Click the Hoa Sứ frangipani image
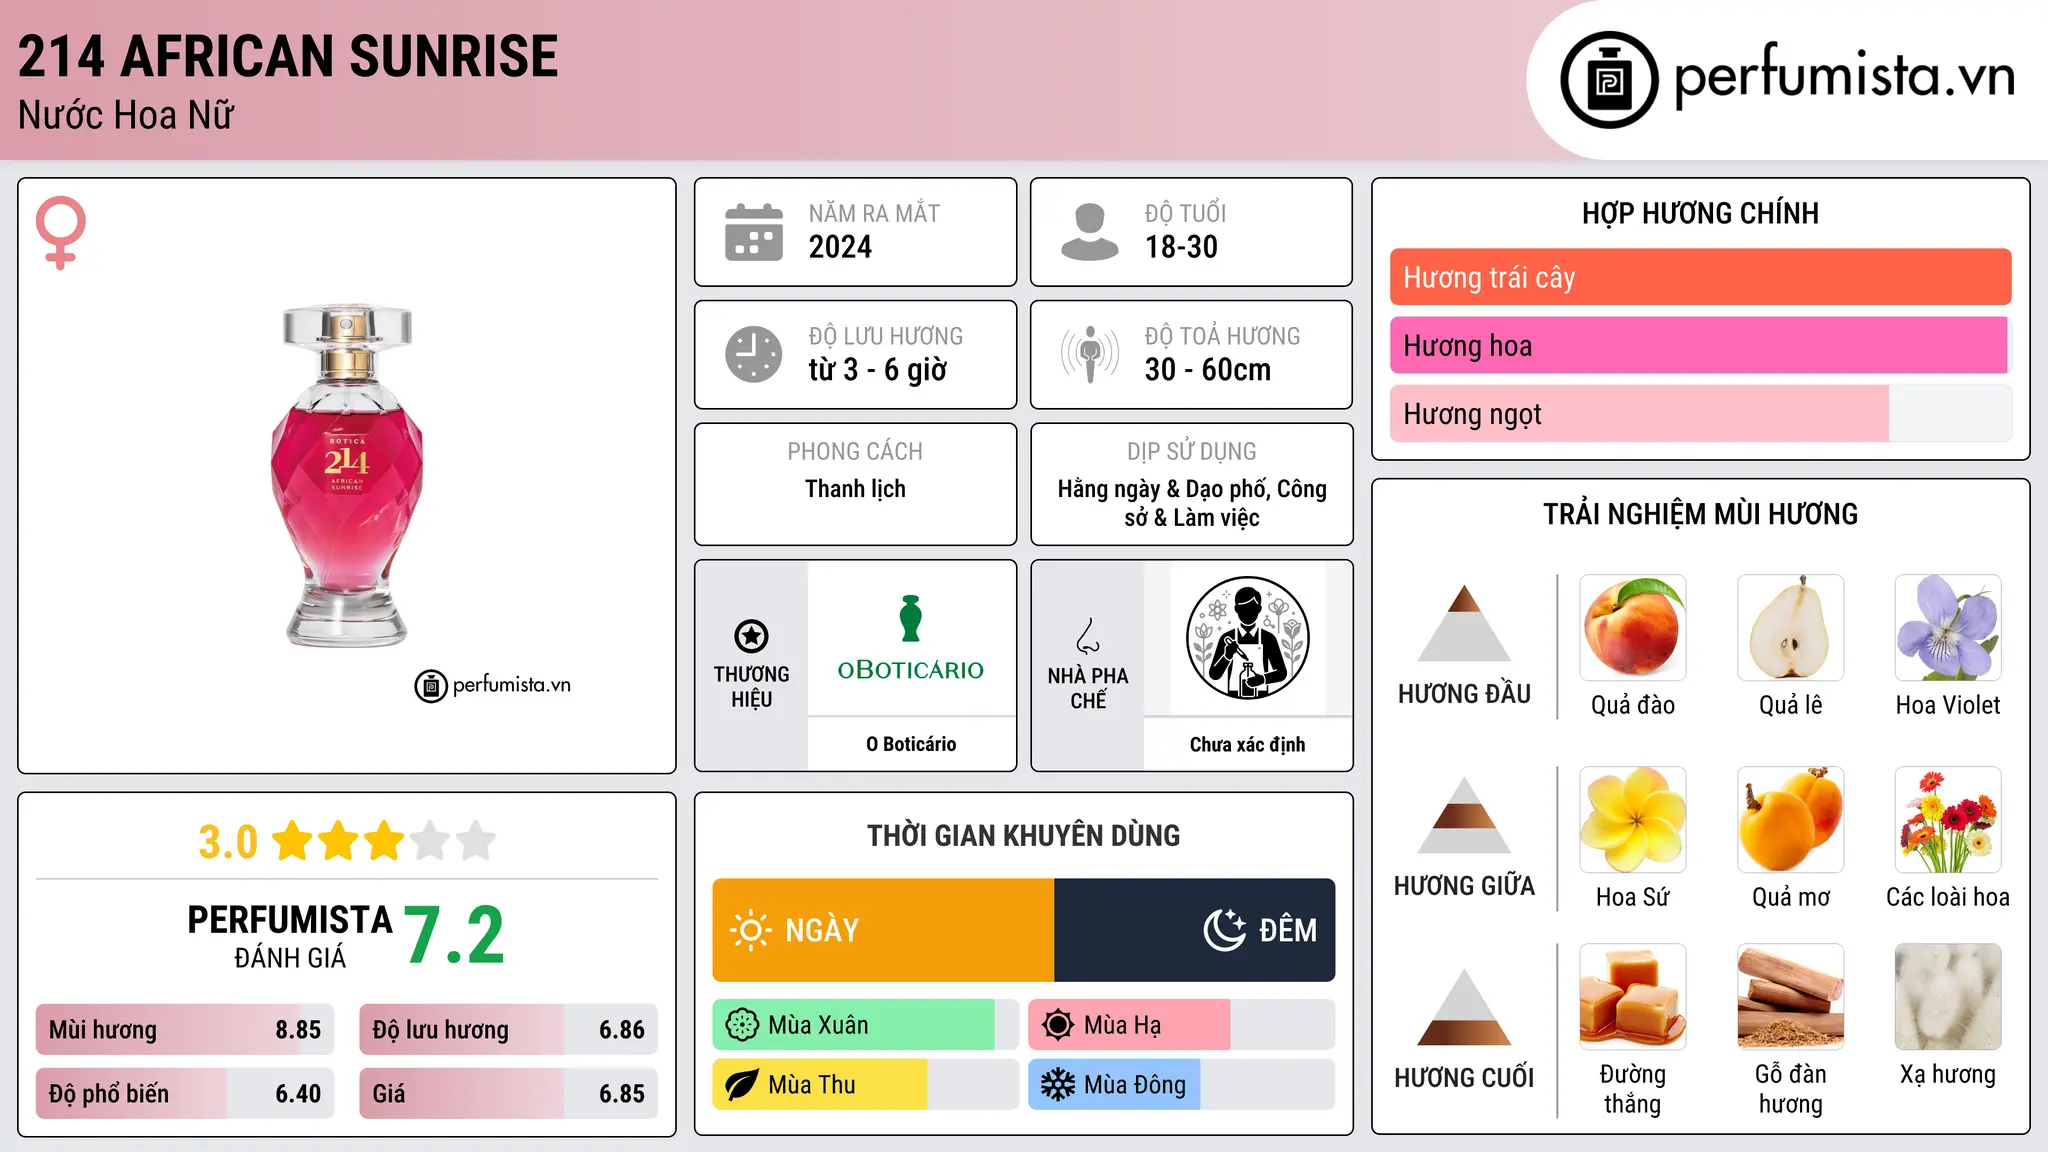The height and width of the screenshot is (1152, 2048). (1633, 820)
